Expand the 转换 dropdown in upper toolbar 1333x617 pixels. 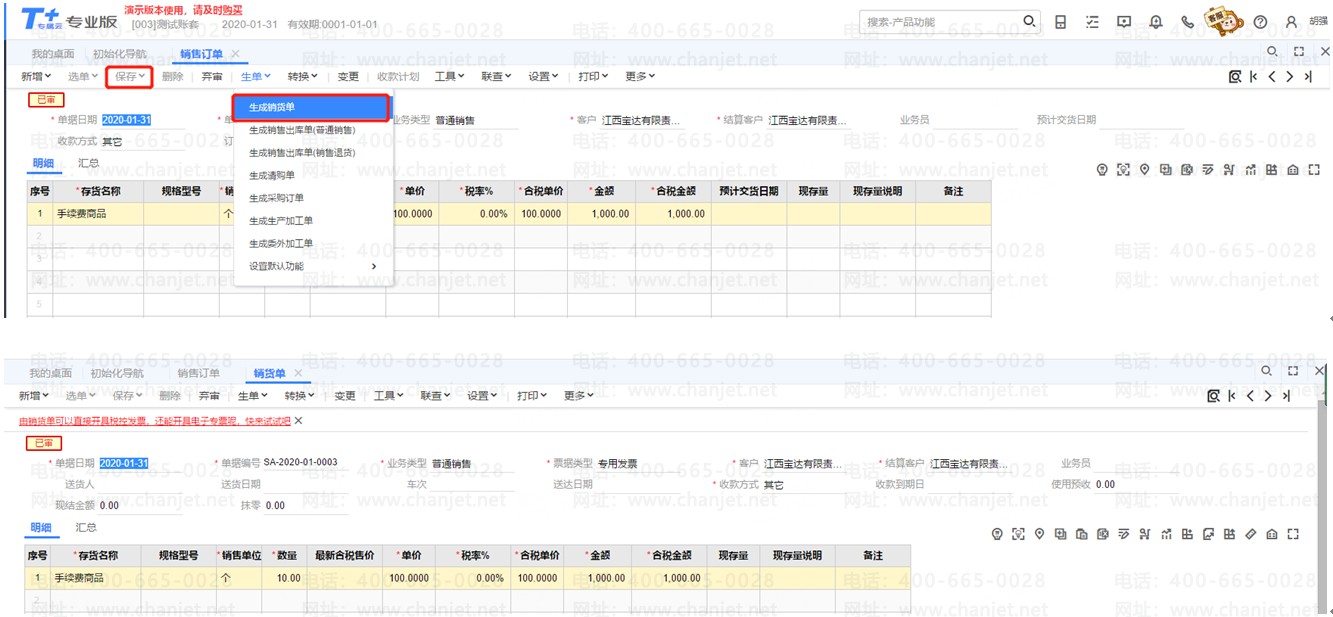302,76
